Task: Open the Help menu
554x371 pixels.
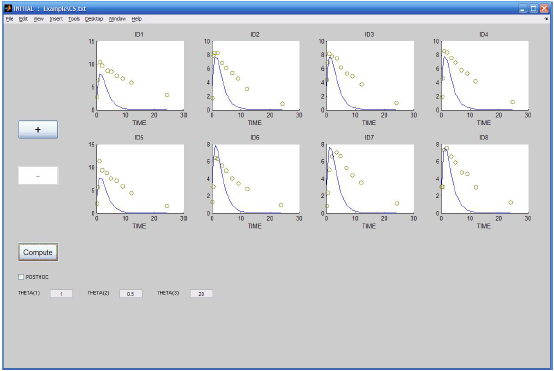Action: tap(137, 19)
